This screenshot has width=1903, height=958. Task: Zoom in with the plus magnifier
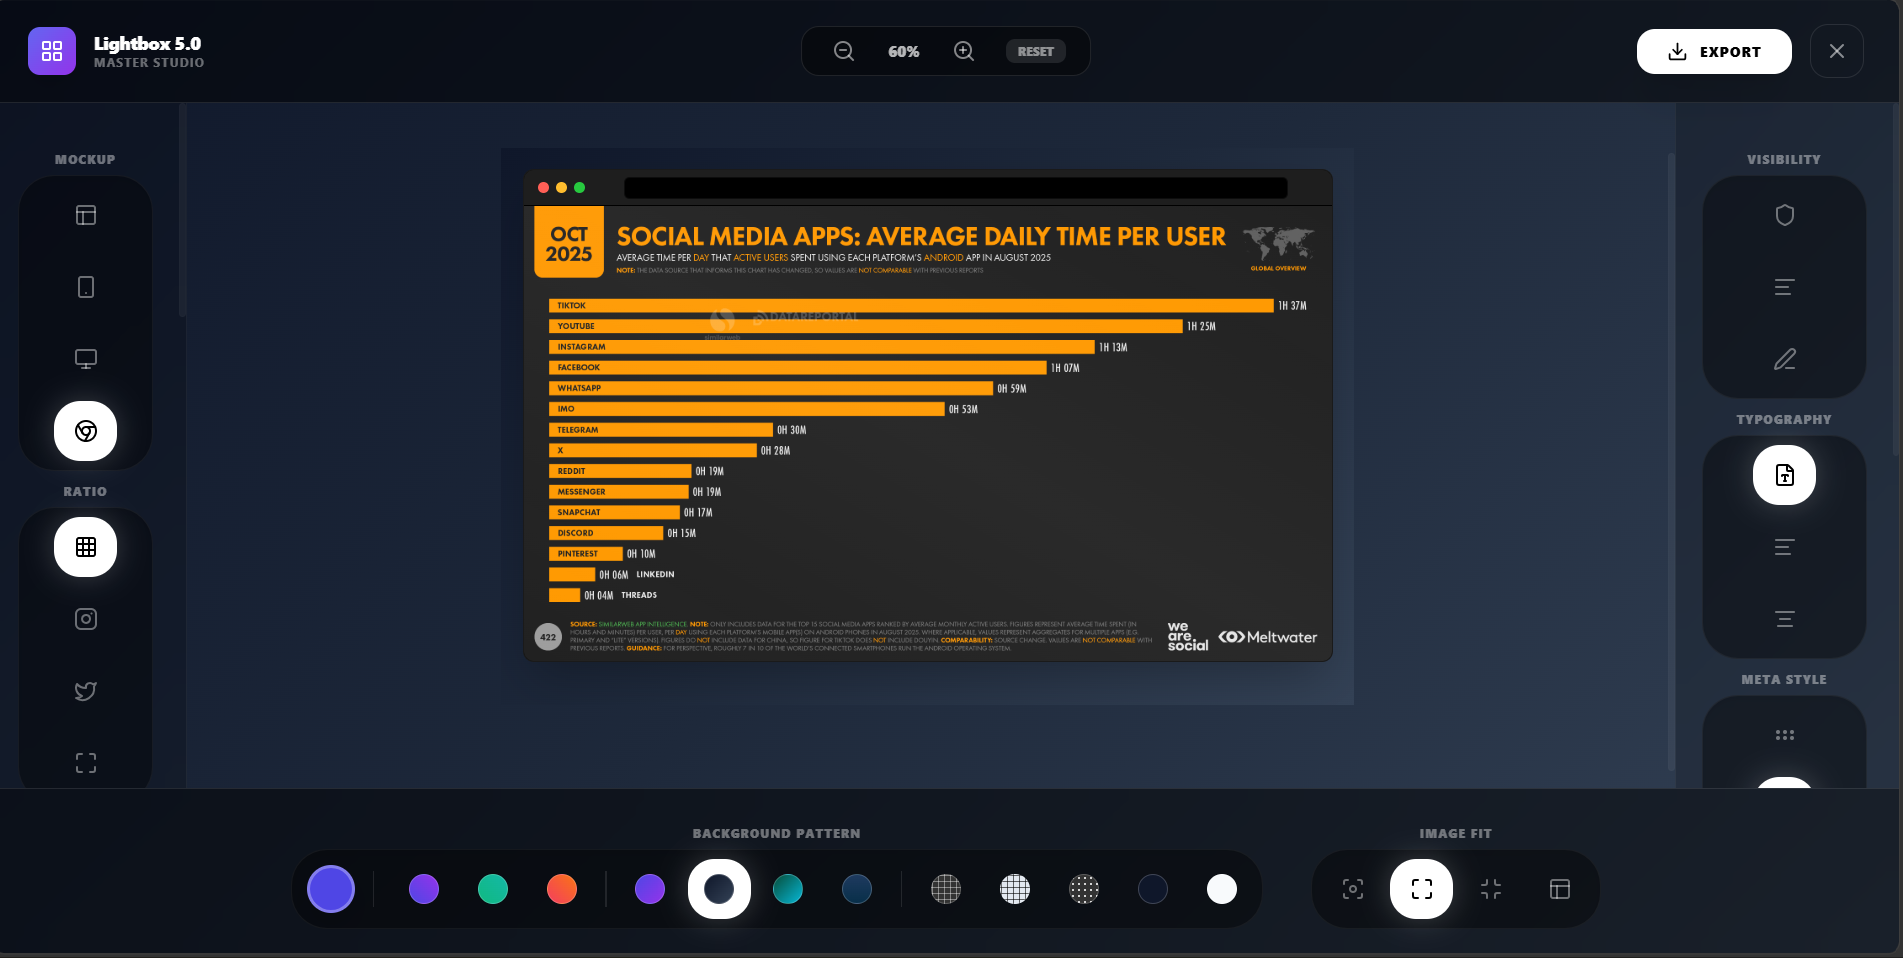click(964, 51)
